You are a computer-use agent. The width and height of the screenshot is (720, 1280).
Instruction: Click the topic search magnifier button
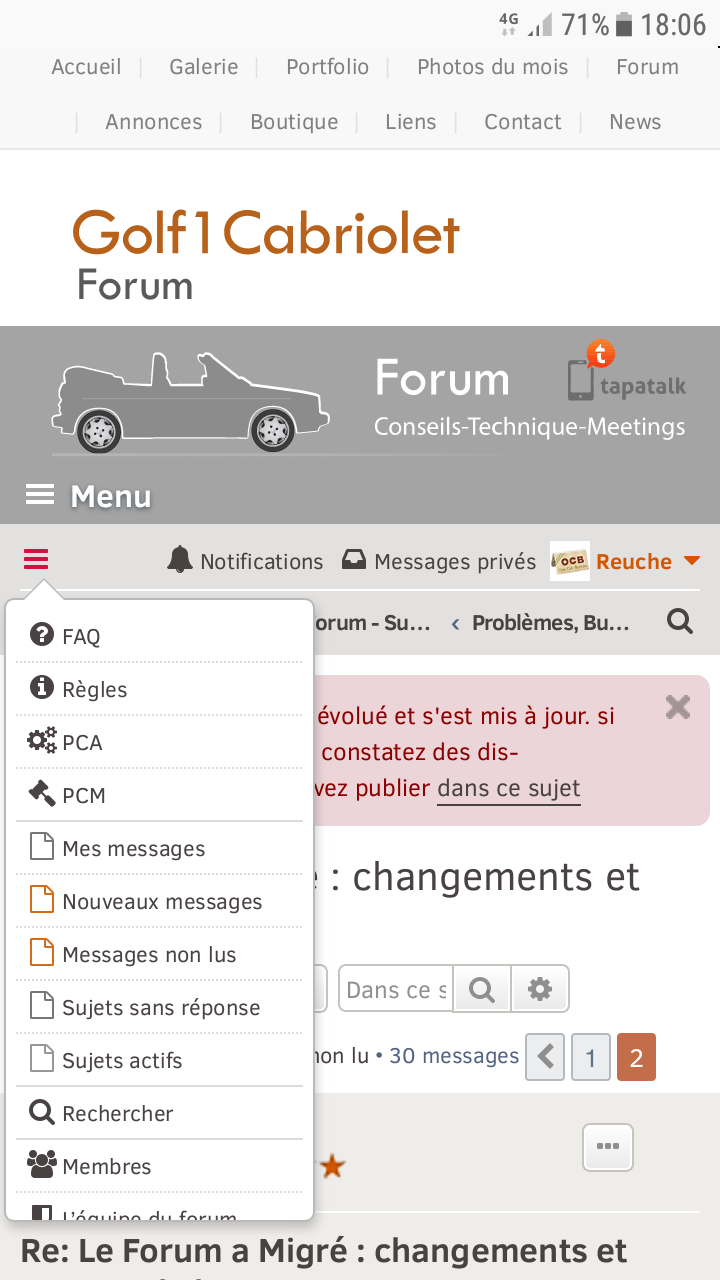482,989
